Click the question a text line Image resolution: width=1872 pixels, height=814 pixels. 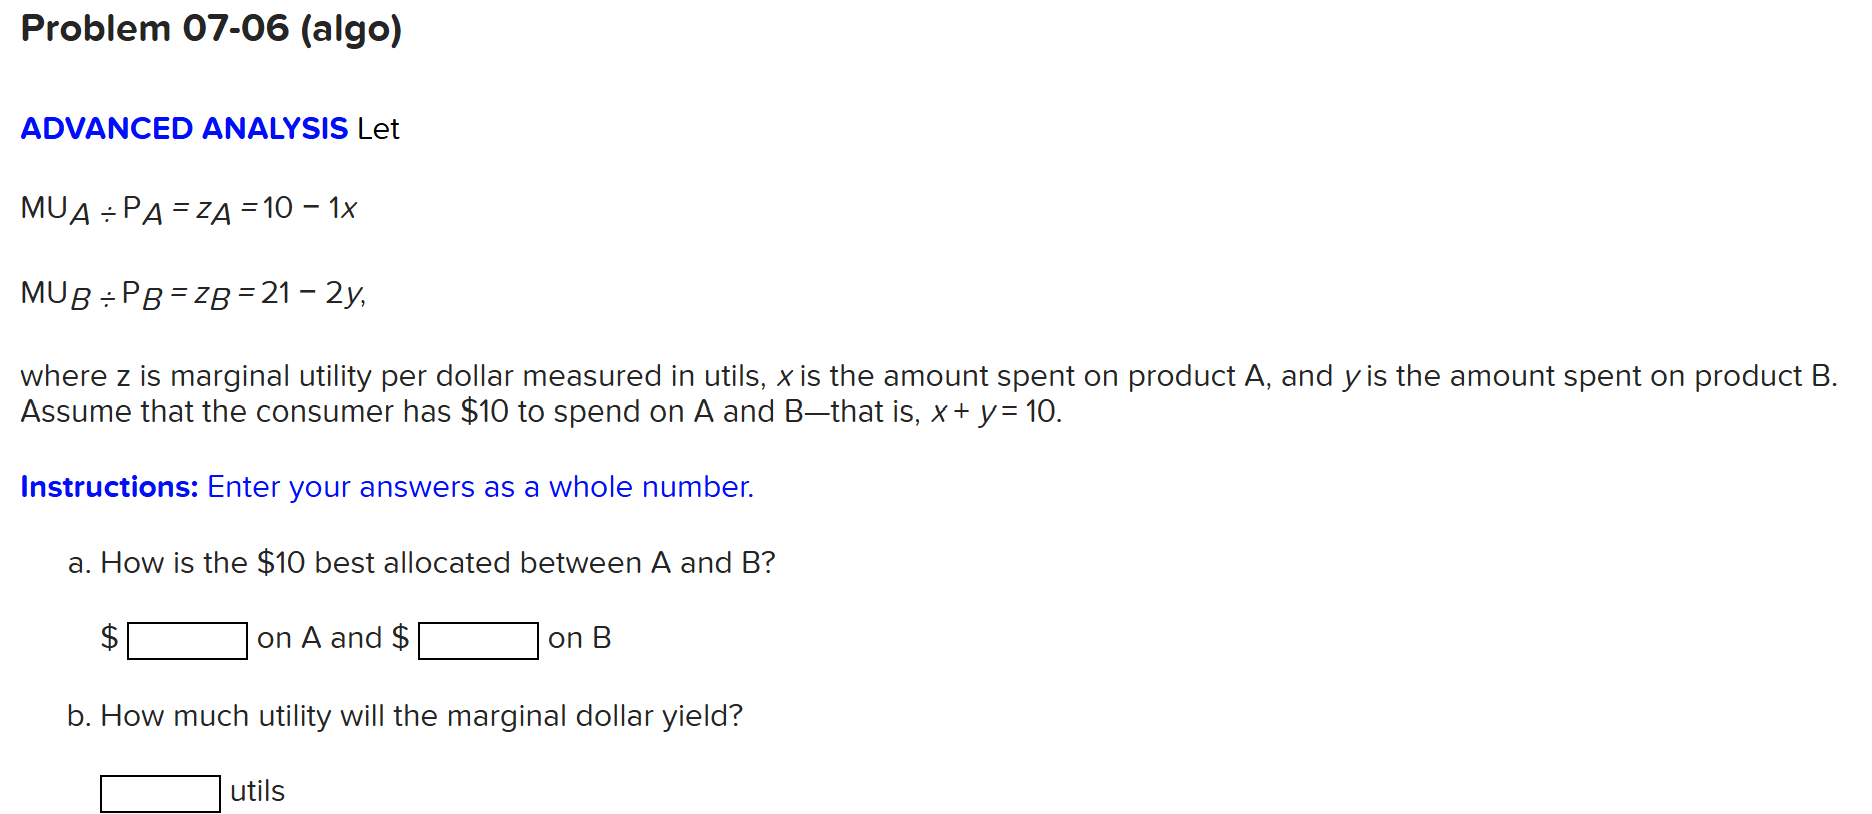421,562
